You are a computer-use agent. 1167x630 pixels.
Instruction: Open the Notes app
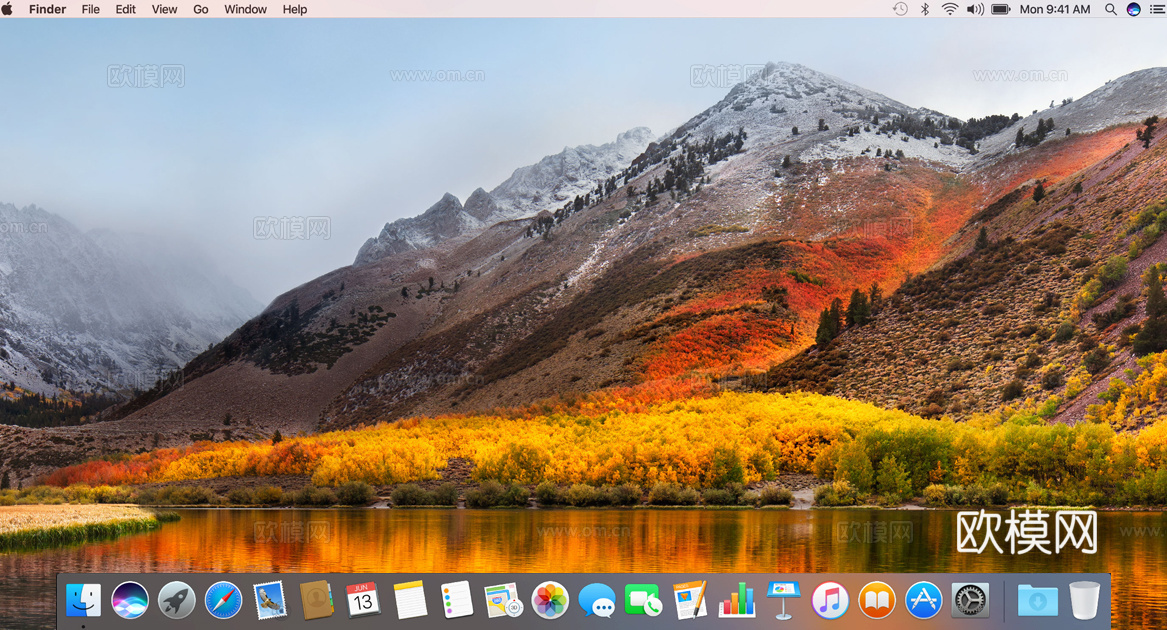tap(410, 600)
